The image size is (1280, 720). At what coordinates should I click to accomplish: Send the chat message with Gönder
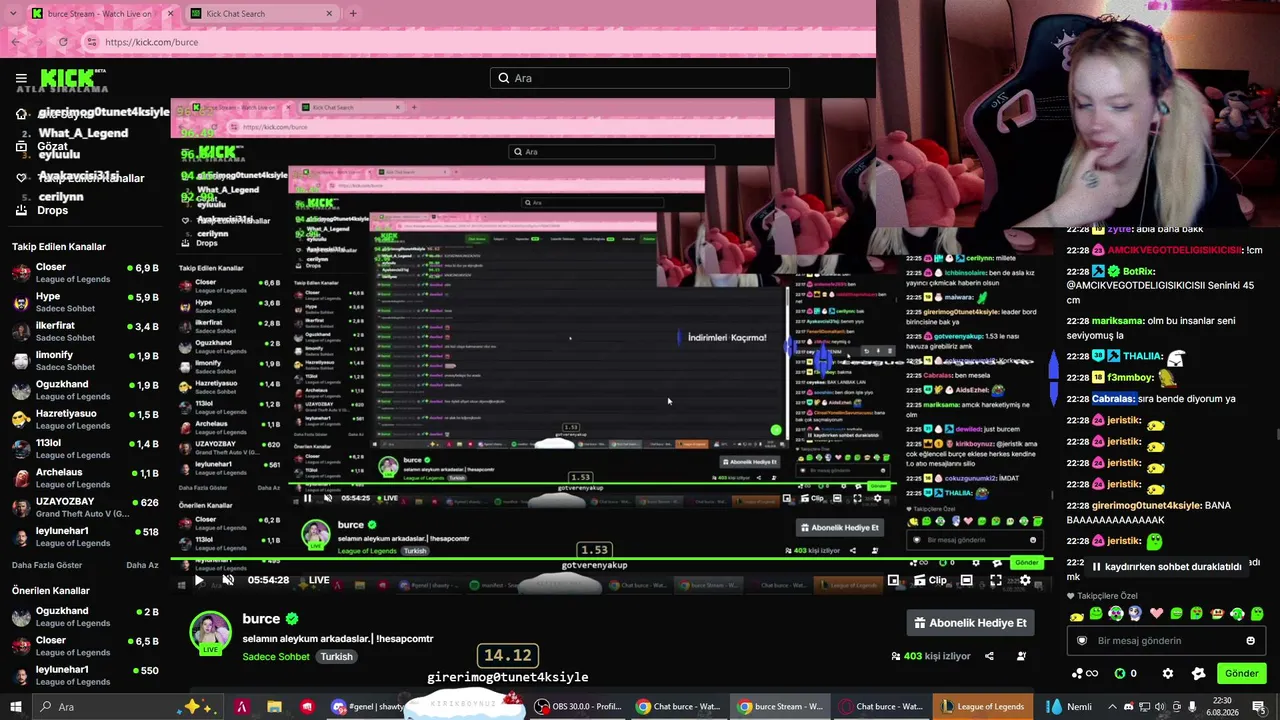(1241, 673)
